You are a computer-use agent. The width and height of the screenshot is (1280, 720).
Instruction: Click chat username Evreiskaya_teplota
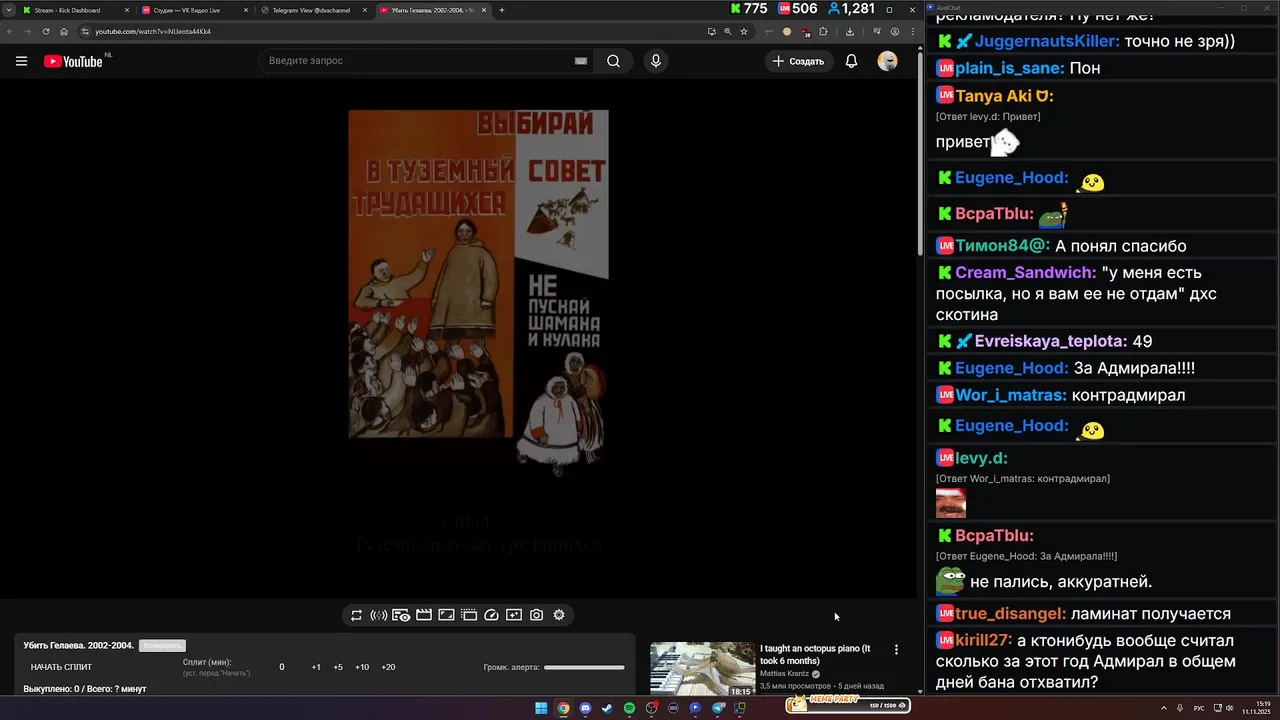click(1050, 342)
